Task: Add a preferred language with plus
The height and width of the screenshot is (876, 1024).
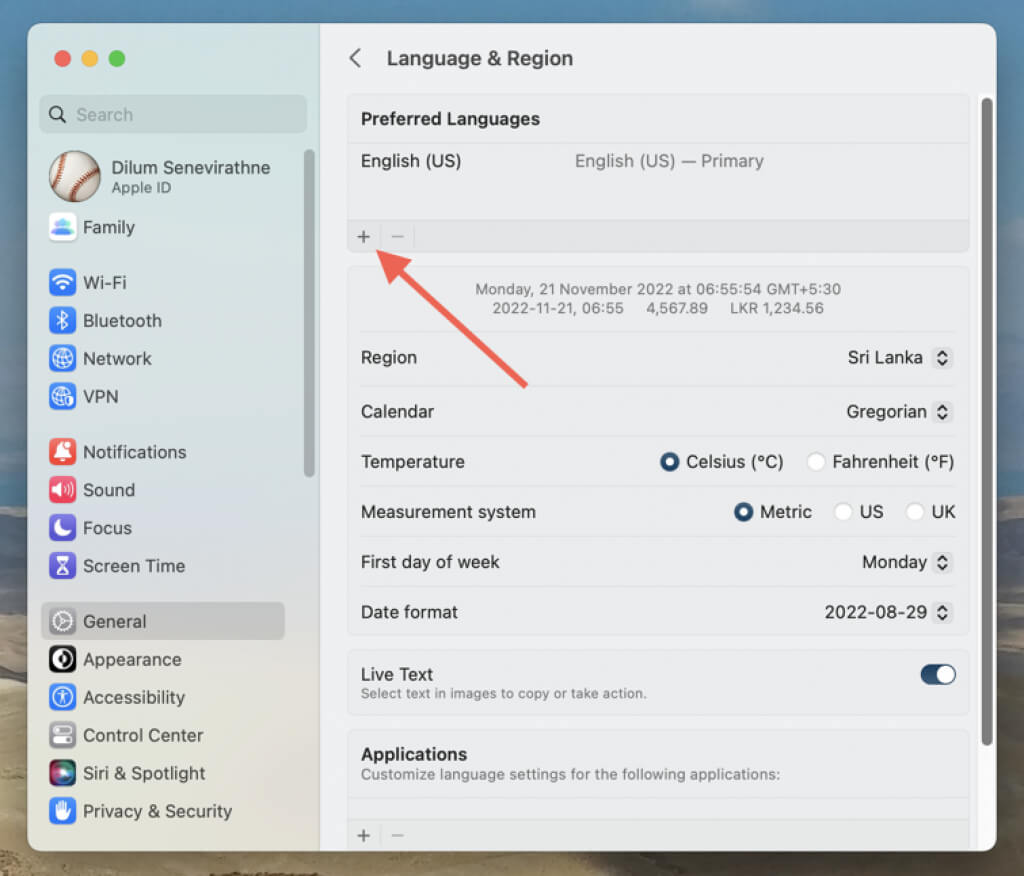Action: 364,236
